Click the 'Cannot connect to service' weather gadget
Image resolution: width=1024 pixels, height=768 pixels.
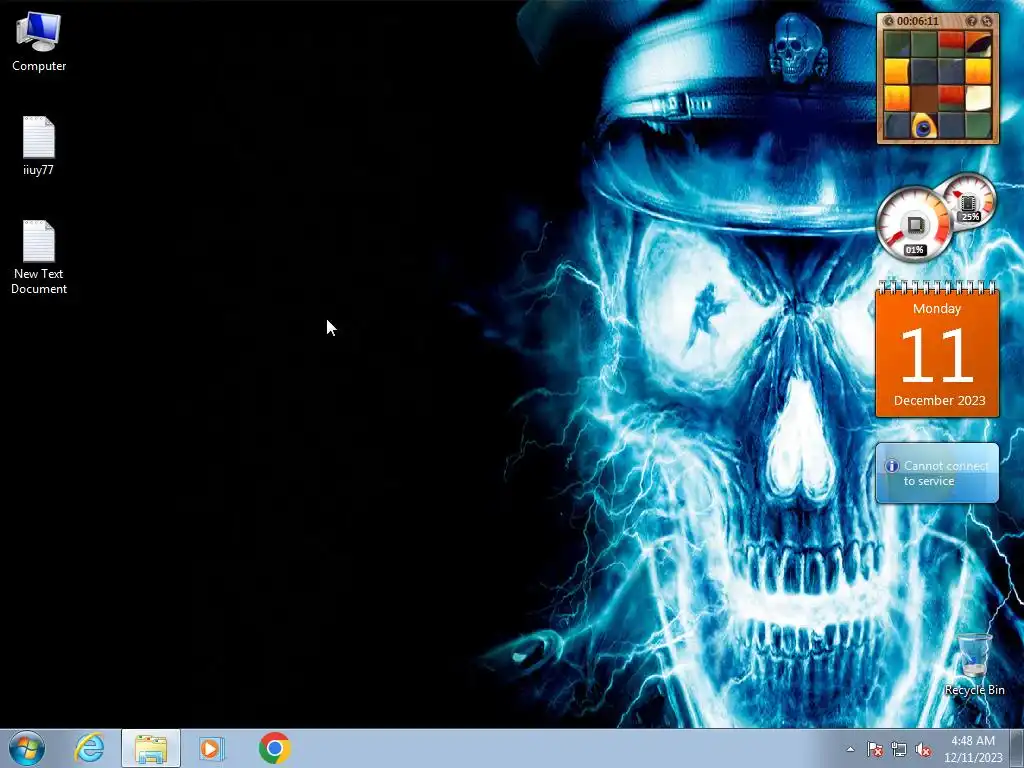[937, 473]
